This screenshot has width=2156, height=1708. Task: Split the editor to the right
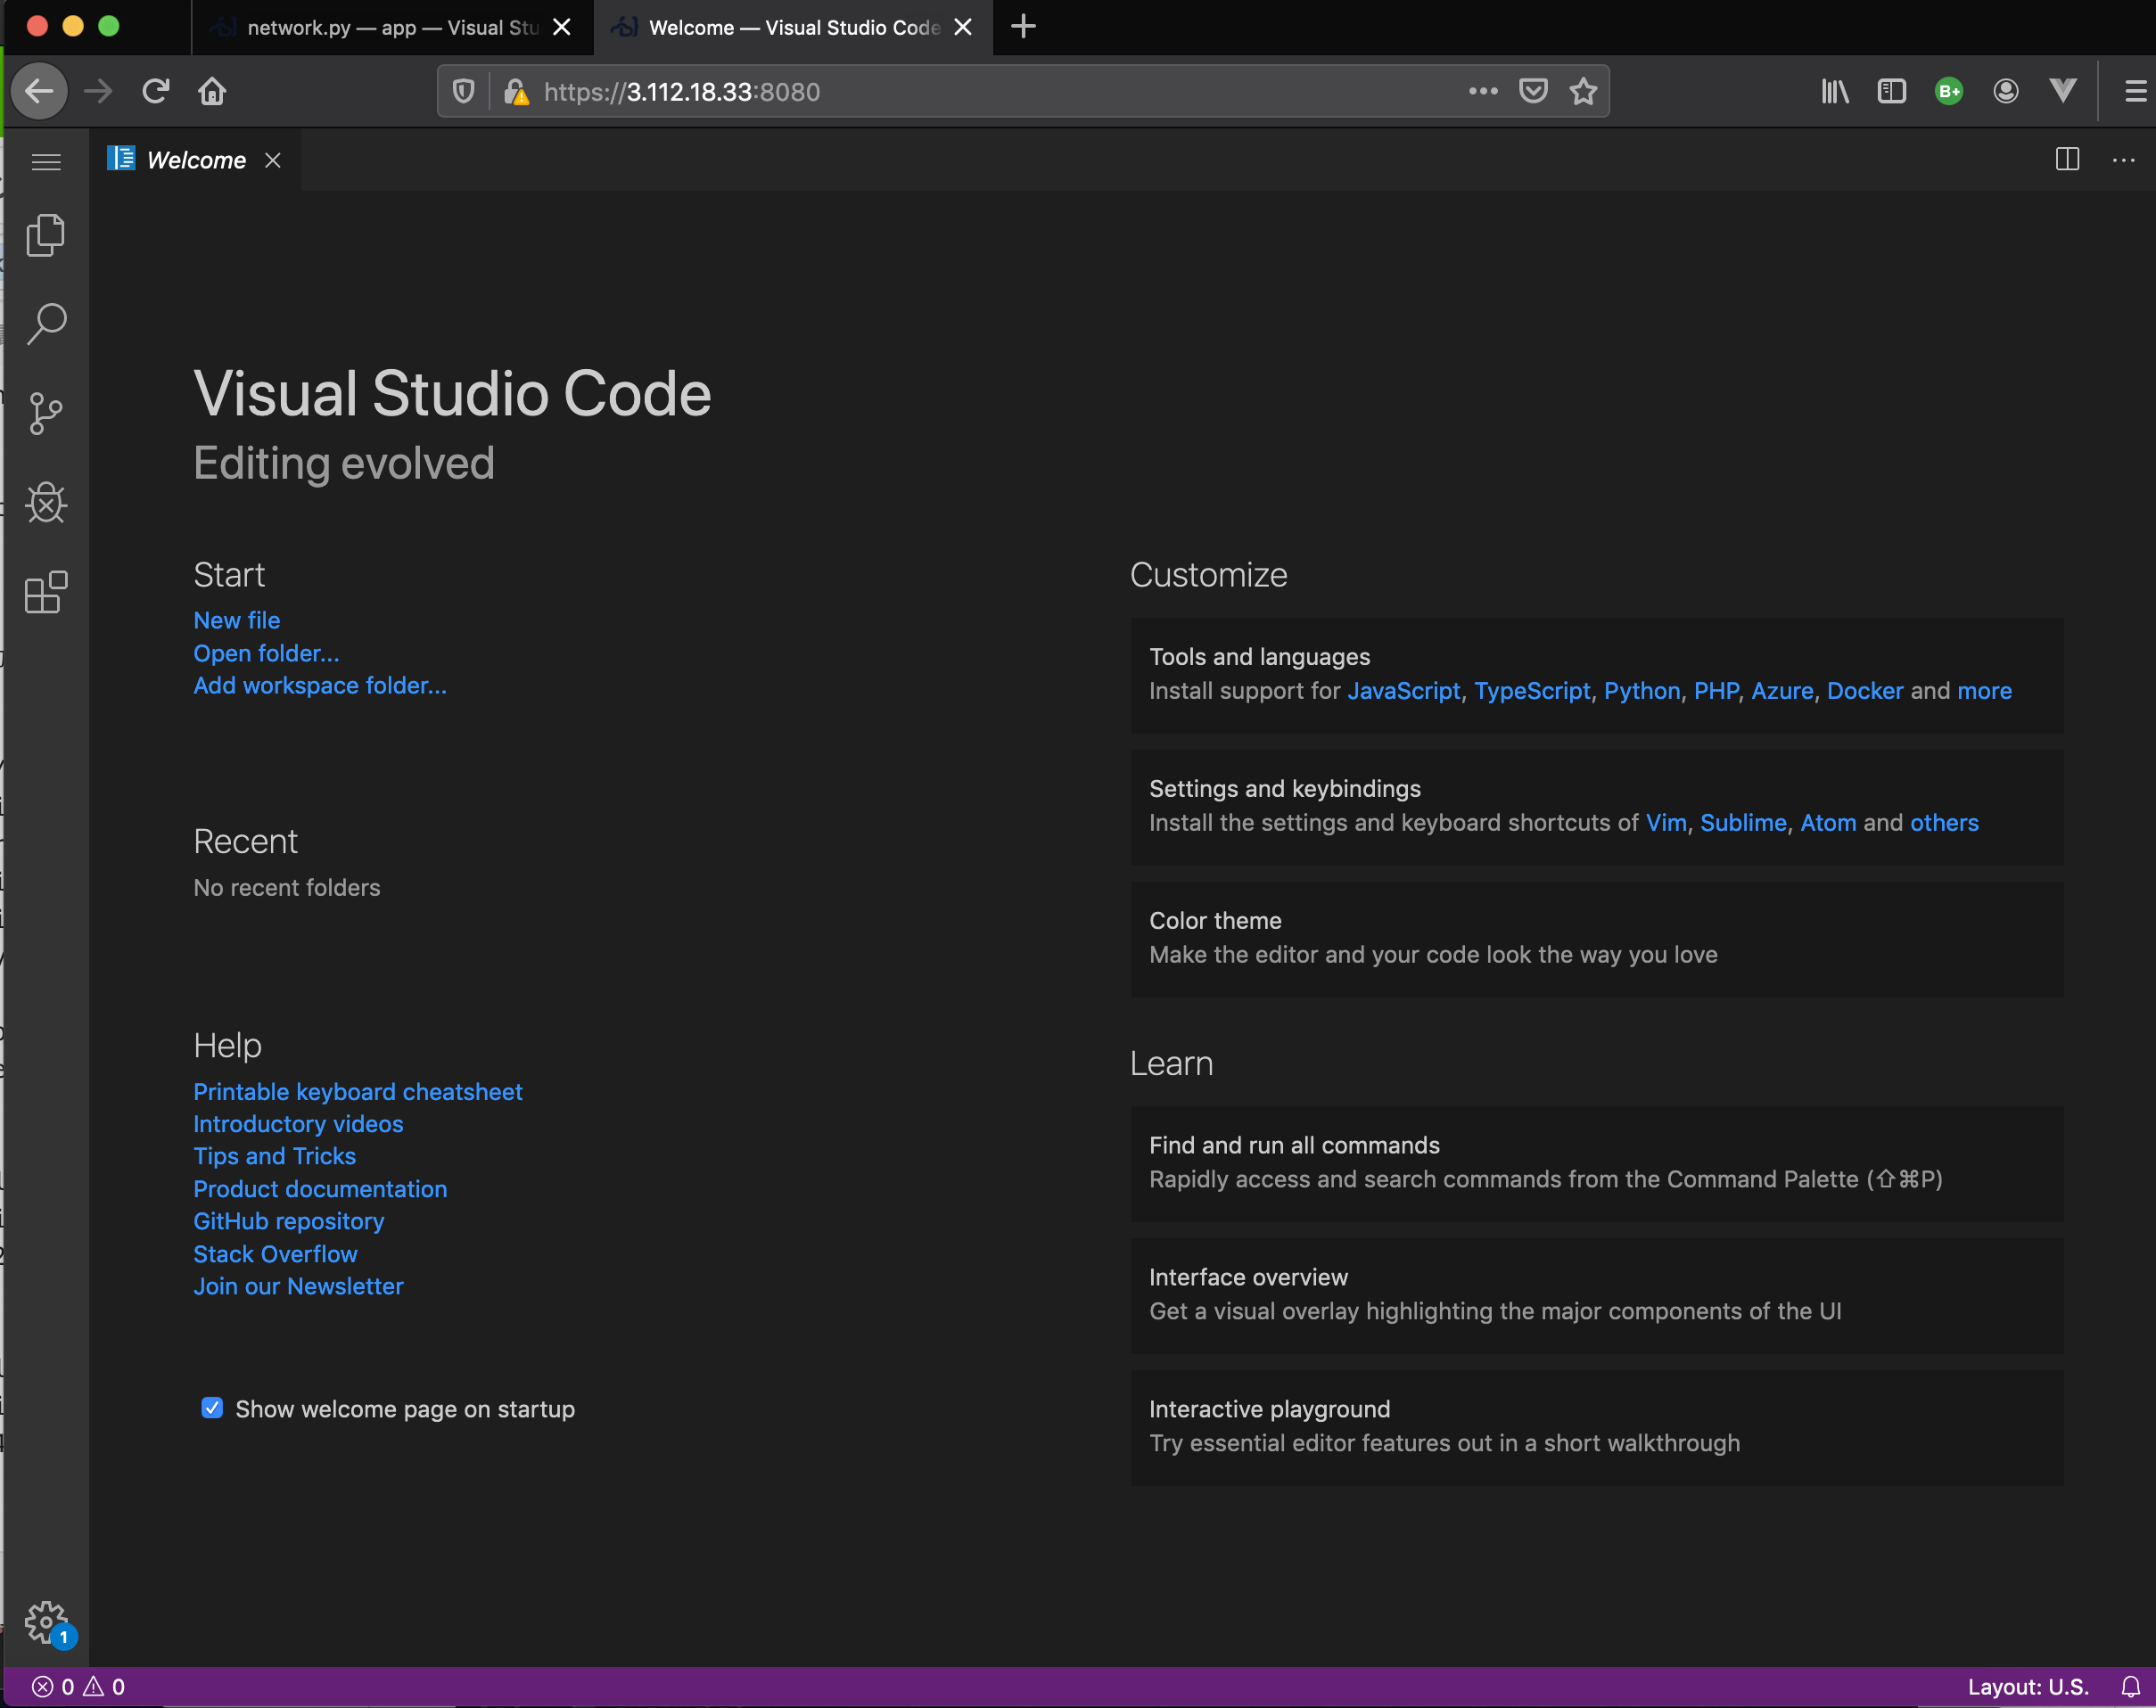tap(2067, 160)
